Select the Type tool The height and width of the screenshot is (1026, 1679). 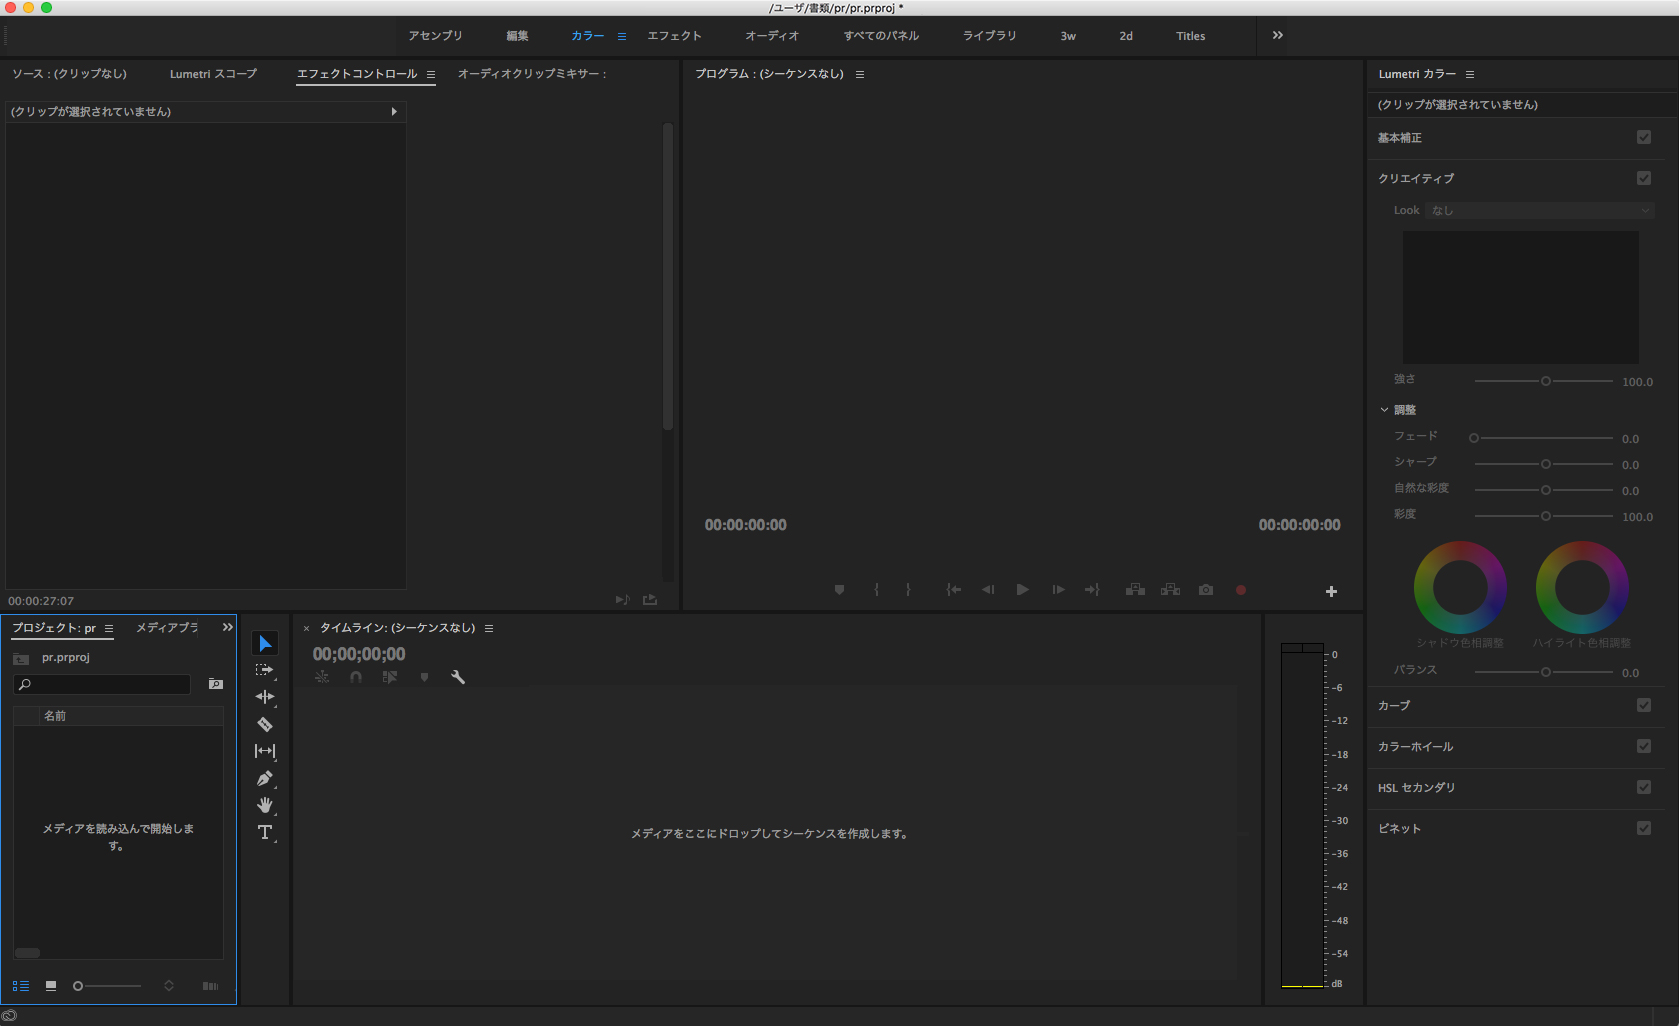click(x=265, y=832)
